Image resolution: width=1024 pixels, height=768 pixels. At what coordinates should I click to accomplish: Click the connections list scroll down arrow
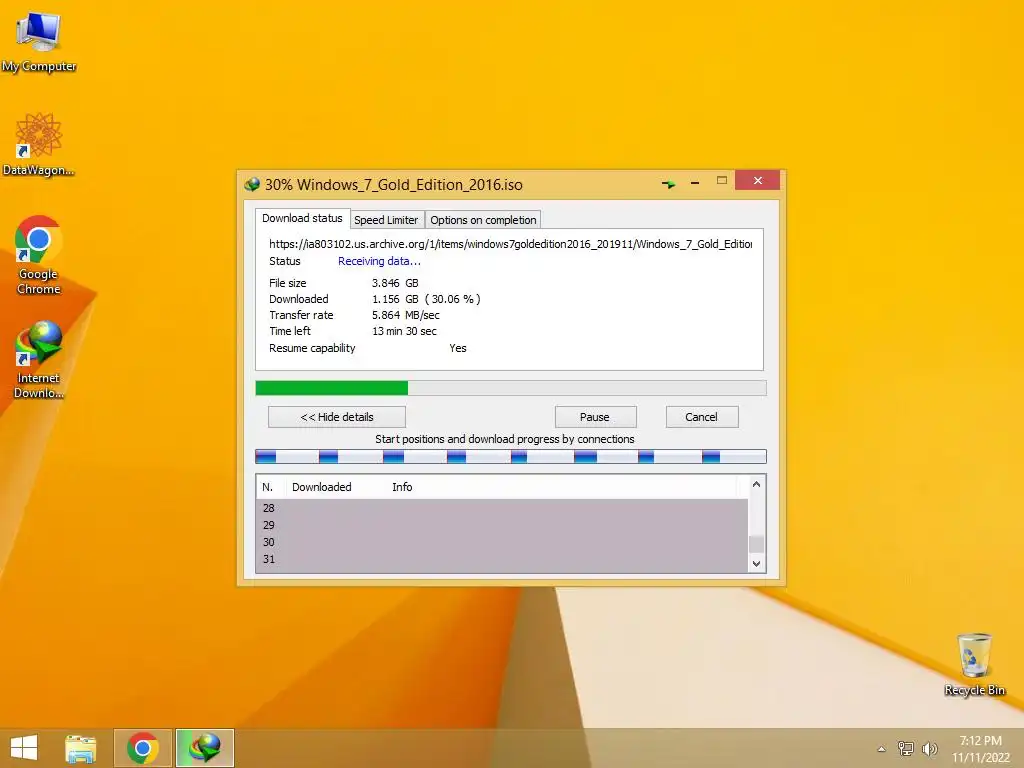click(756, 564)
